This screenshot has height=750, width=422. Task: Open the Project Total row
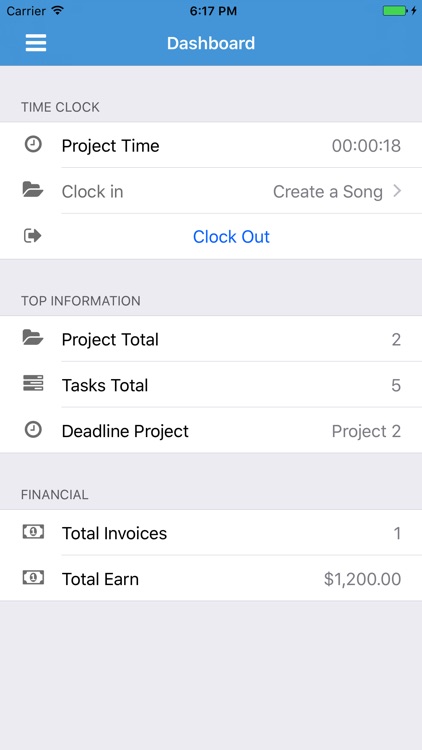pos(211,339)
